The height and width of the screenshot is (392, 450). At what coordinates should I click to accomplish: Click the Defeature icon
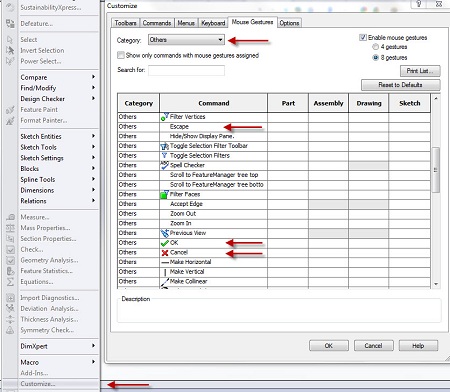[10, 24]
